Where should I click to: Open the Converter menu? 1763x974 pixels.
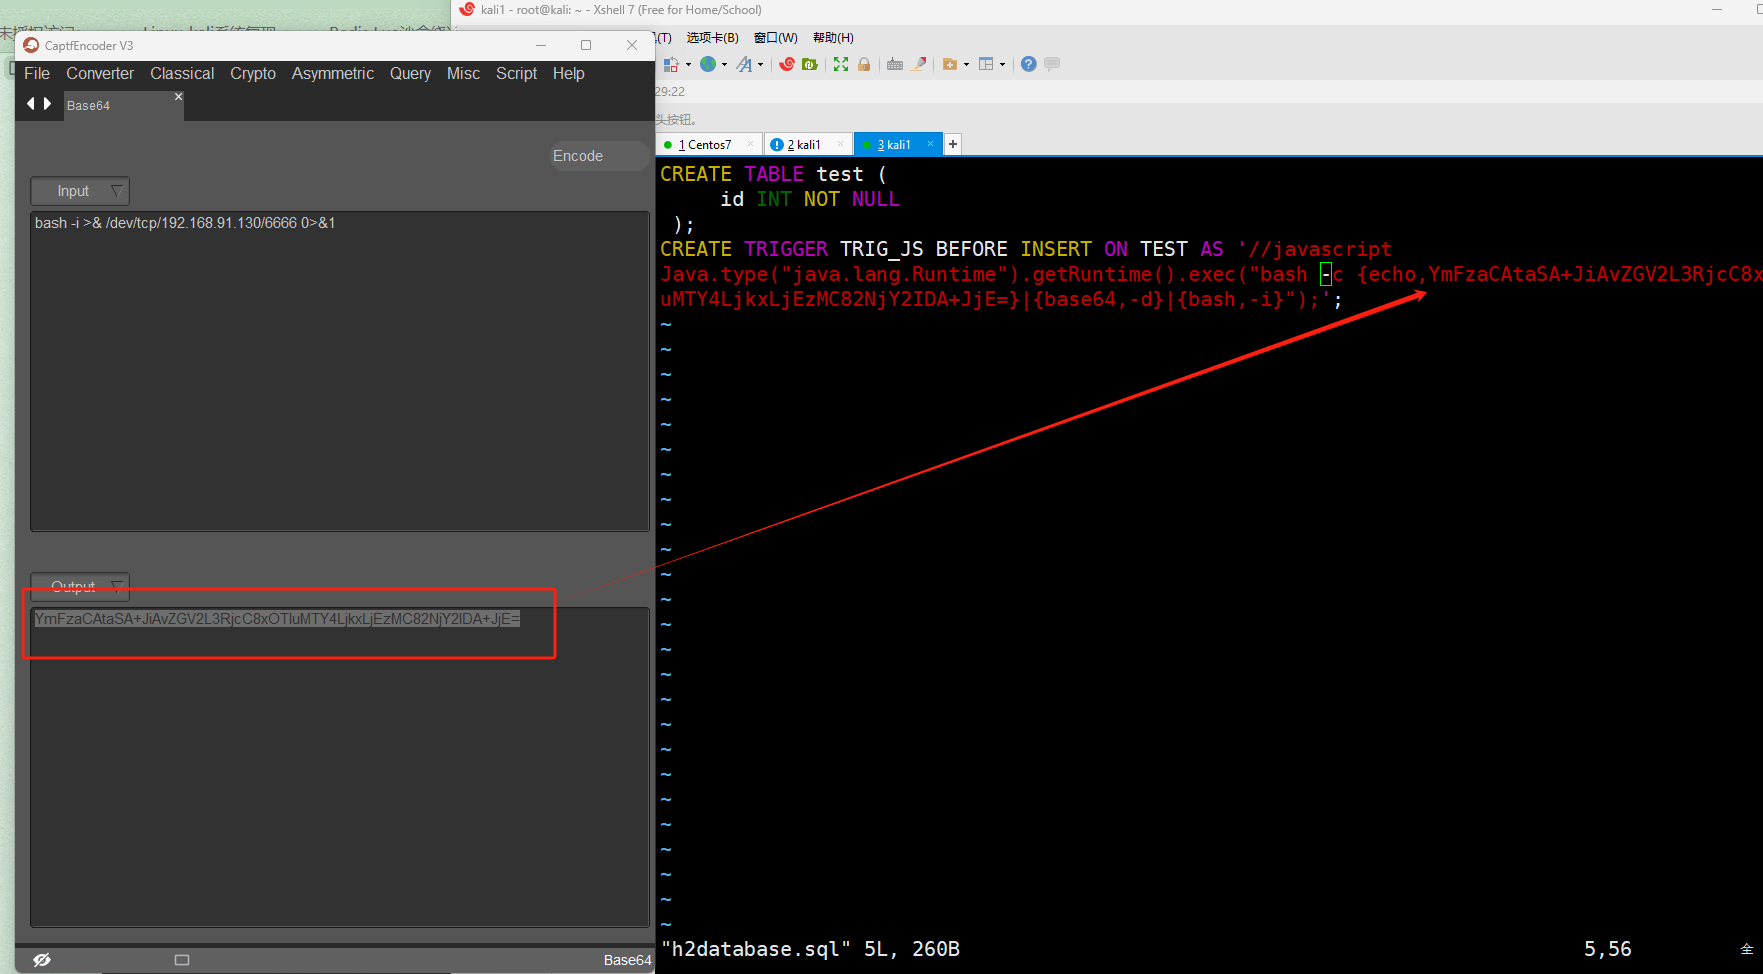(100, 73)
